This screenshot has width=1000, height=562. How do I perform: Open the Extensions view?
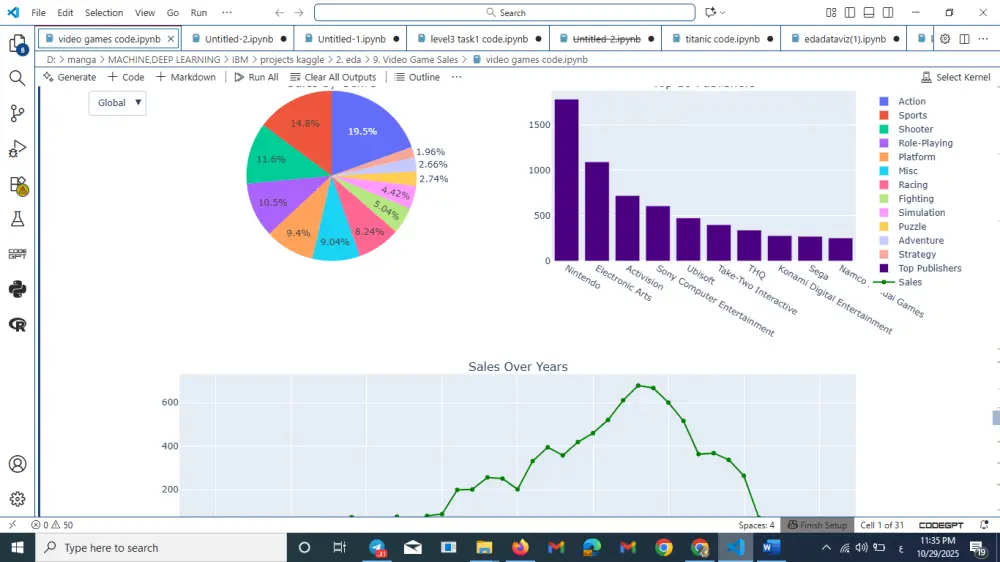tap(18, 185)
